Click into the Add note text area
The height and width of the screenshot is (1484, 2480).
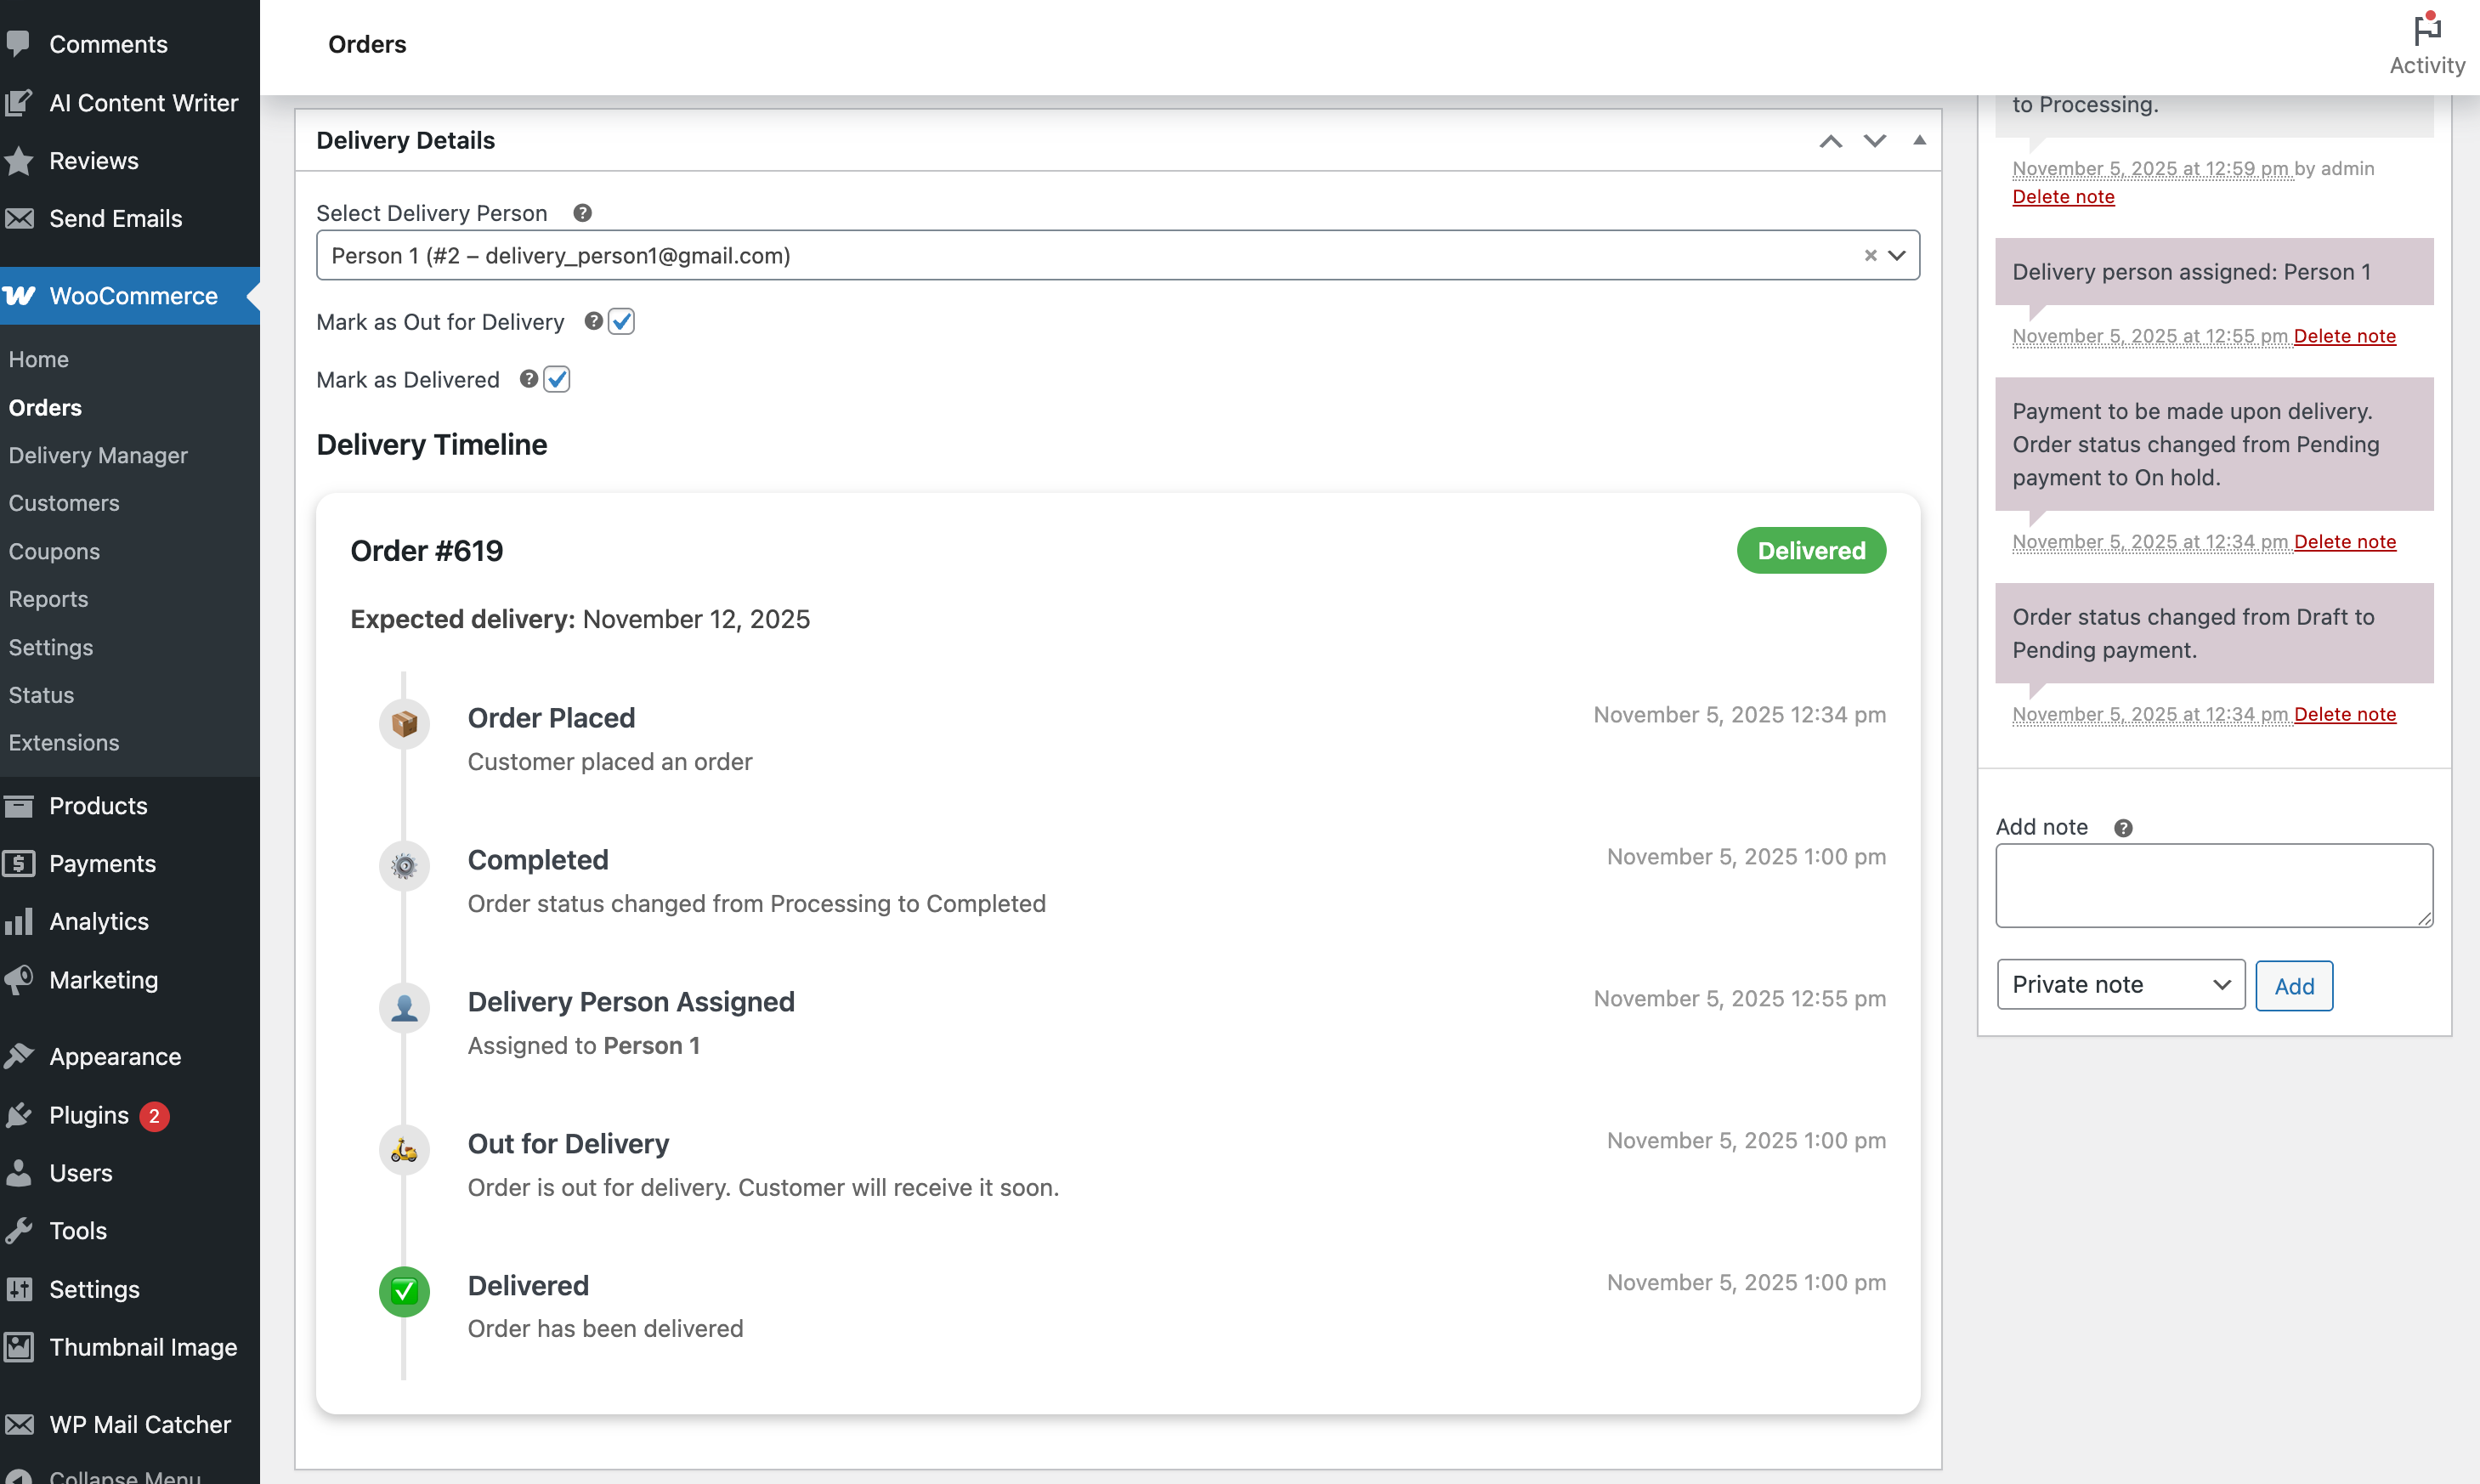coord(2213,885)
